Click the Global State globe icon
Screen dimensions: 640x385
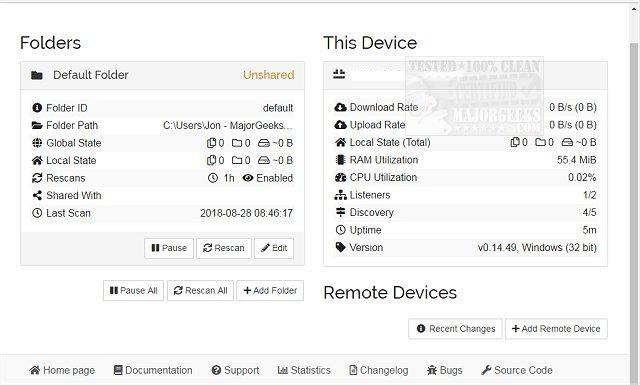click(x=37, y=143)
